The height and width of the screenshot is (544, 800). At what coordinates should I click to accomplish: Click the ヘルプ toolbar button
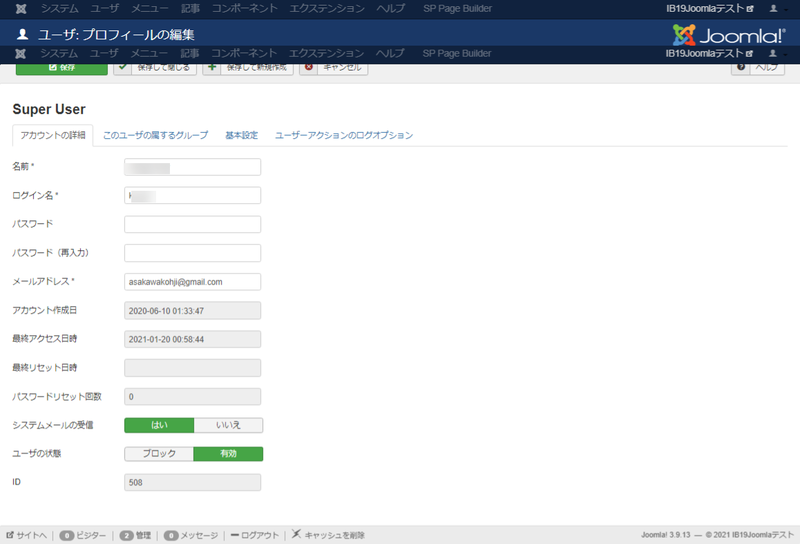758,68
